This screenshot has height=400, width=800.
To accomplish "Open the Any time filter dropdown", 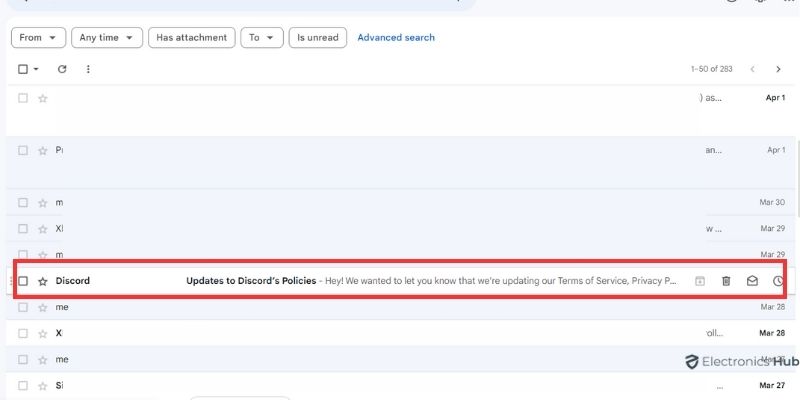I will point(107,38).
